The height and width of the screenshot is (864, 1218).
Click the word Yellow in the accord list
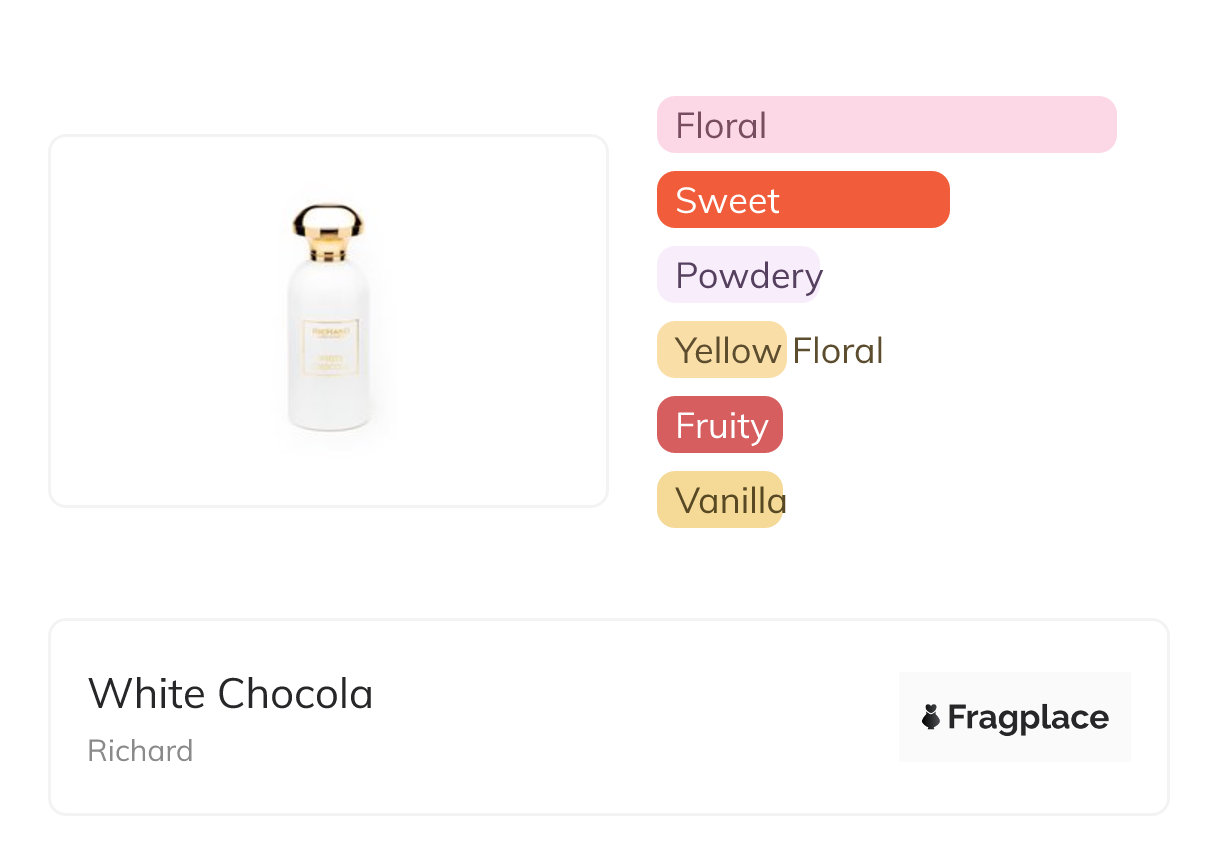[728, 351]
